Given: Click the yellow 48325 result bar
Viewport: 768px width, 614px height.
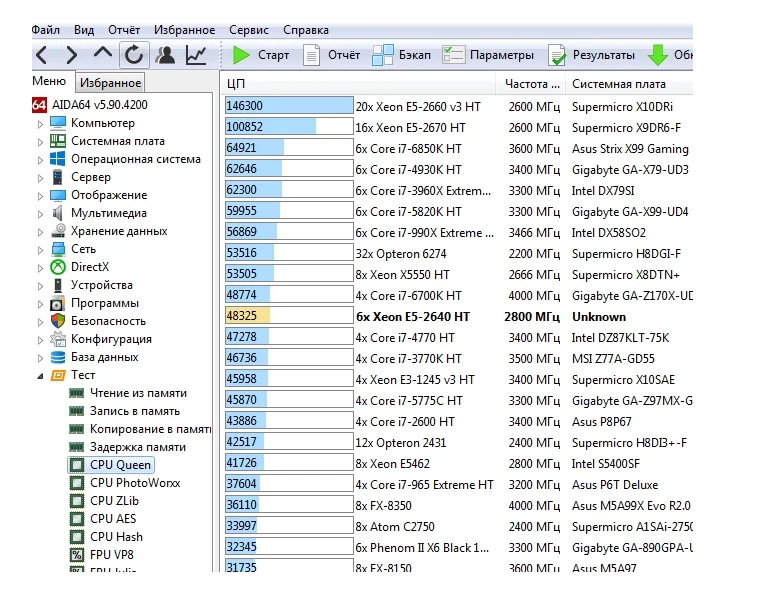Looking at the screenshot, I should (x=289, y=316).
